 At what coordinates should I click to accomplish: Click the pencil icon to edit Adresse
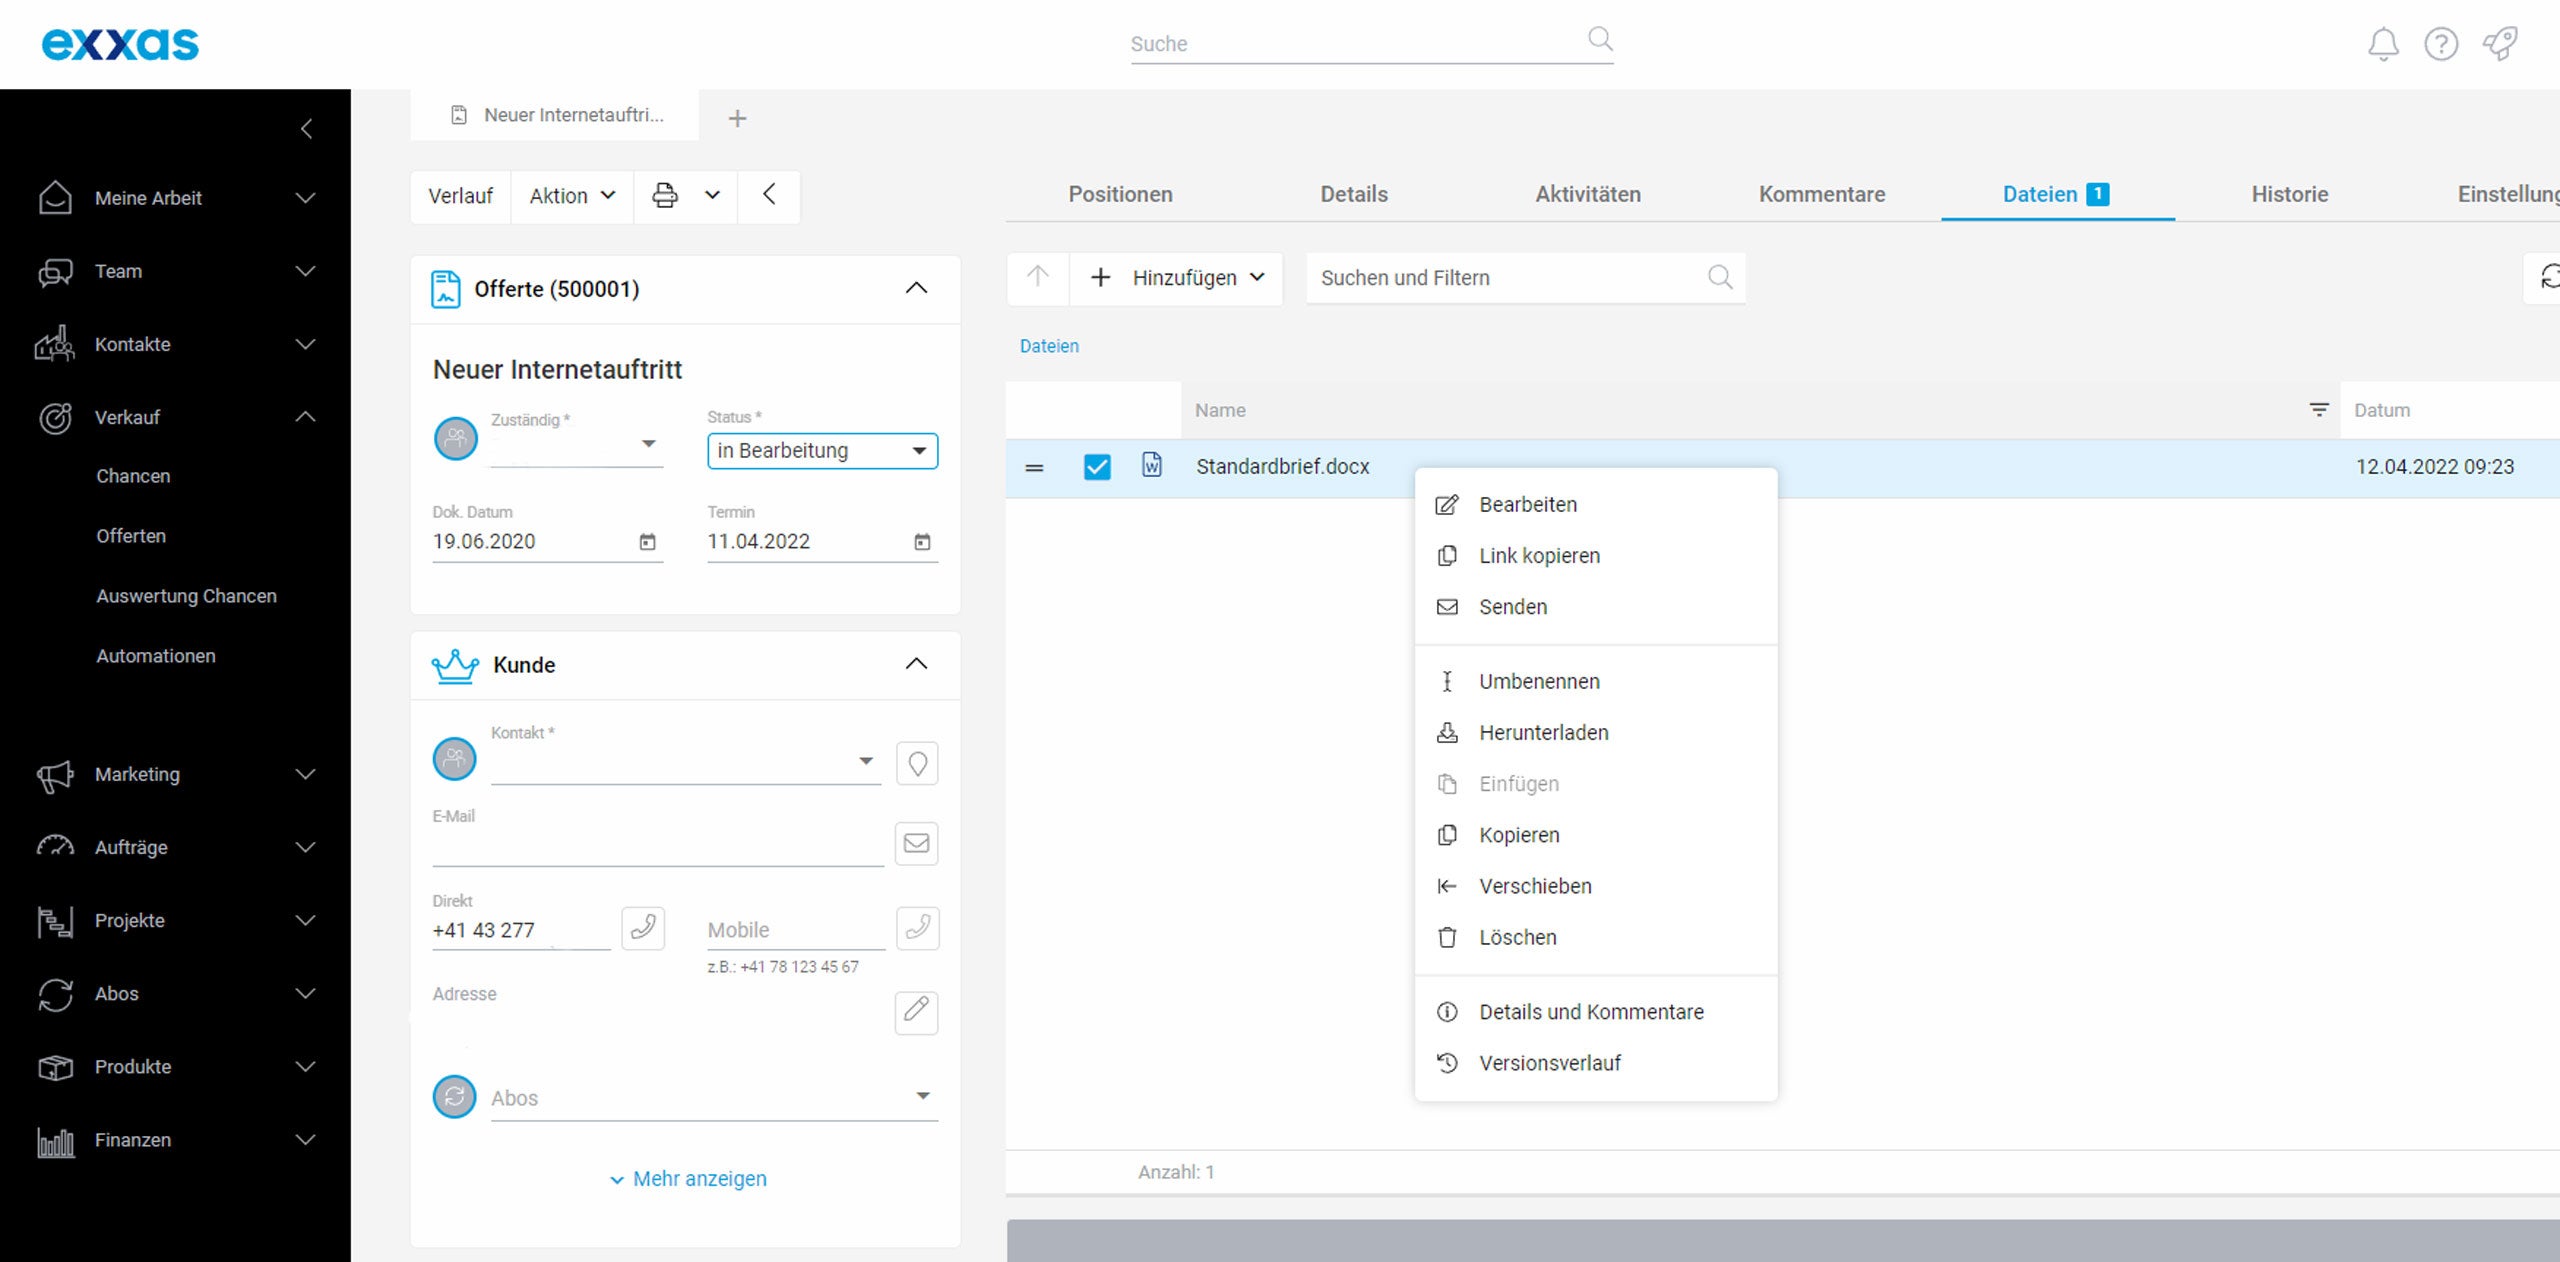[916, 1011]
